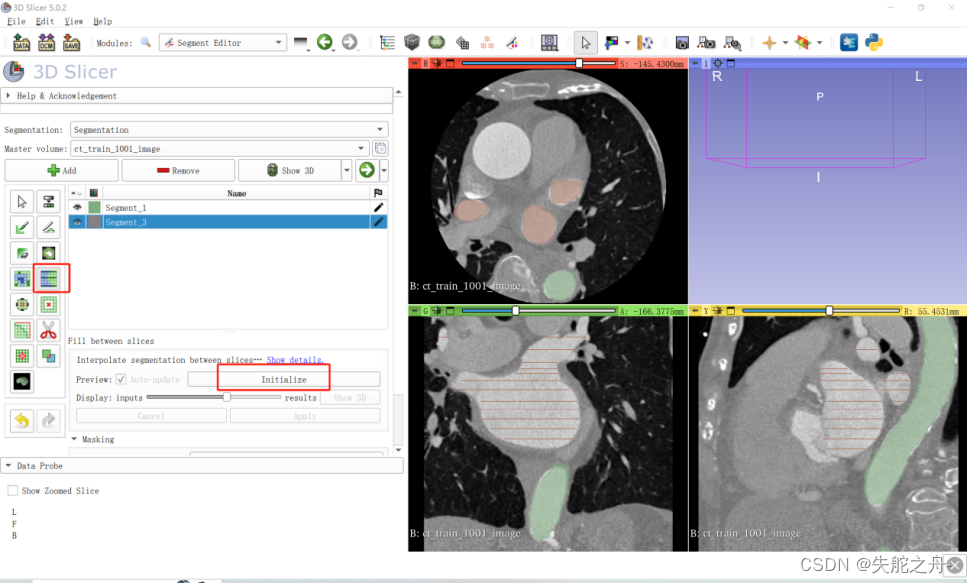The width and height of the screenshot is (967, 583).
Task: Select the Paint effect
Action: tap(20, 227)
